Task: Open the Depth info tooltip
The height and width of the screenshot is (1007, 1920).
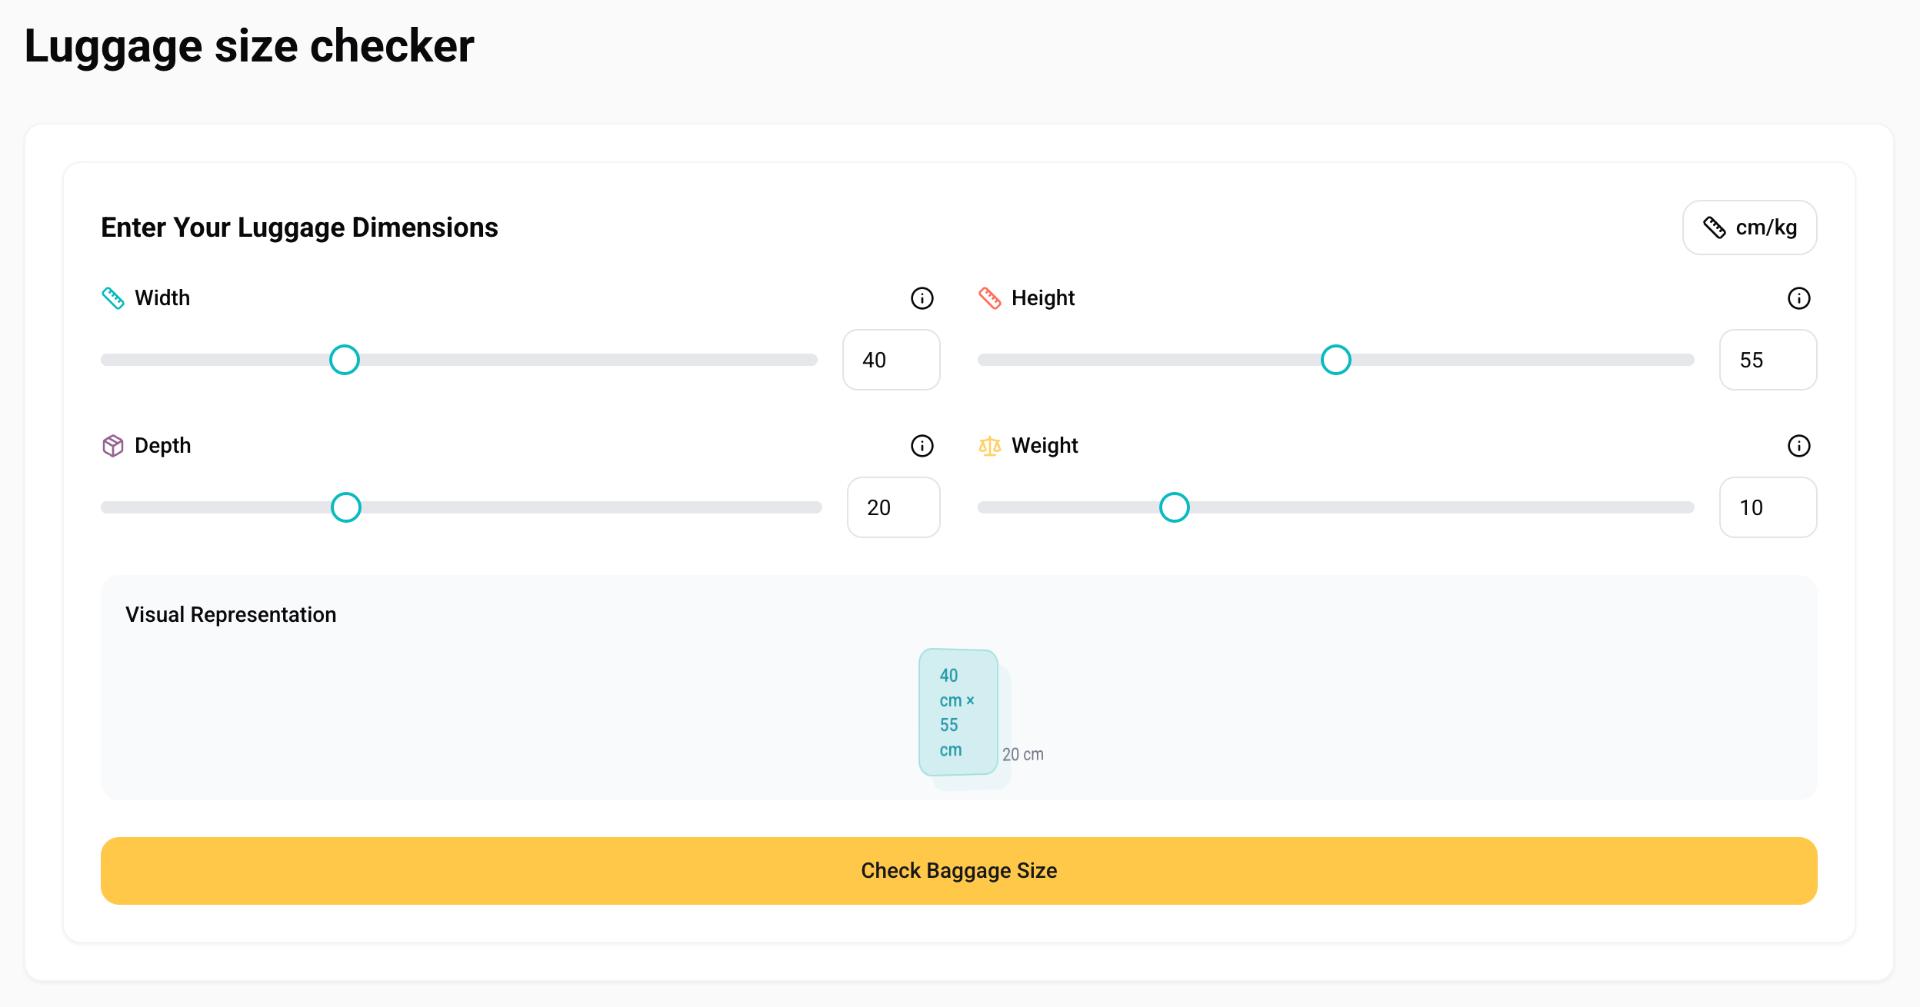Action: 921,445
